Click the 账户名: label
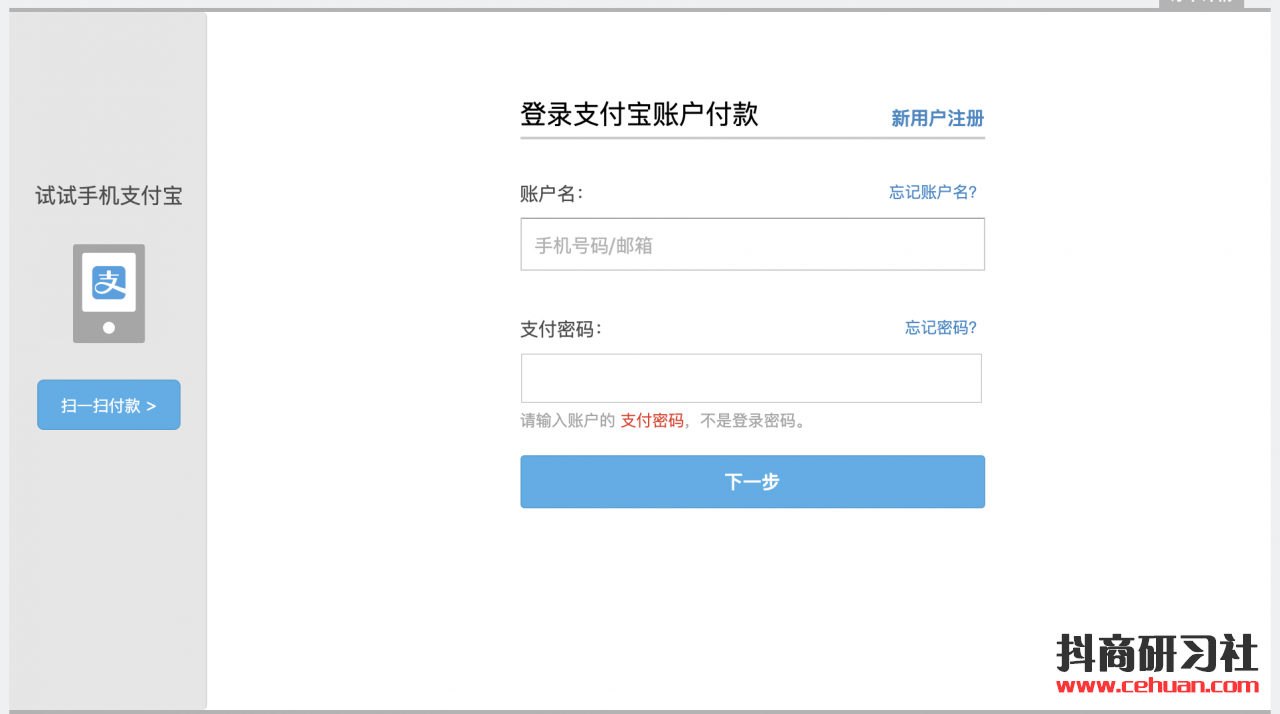The width and height of the screenshot is (1280, 714). pyautogui.click(x=551, y=194)
